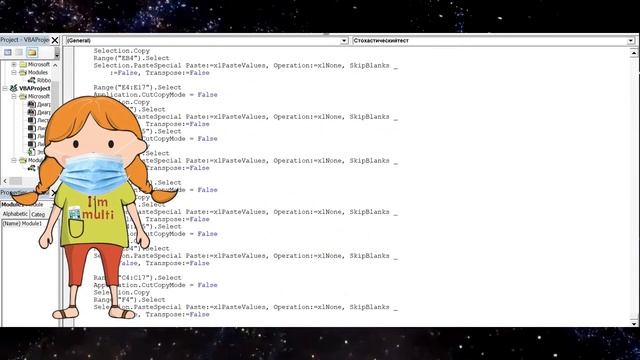This screenshot has height=360, width=640.
Task: Click the Range("C4:C17").Select code line
Action: pos(137,278)
